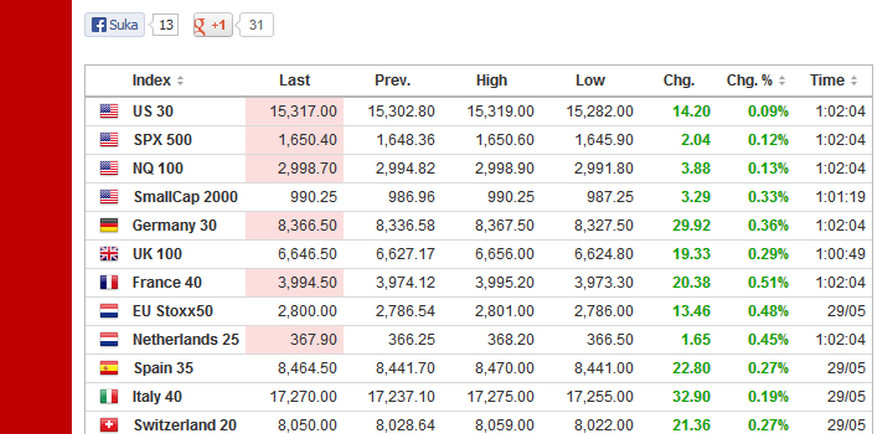Viewport: 888px width, 434px height.
Task: Click the United States flag beside US 30
Action: tap(109, 111)
